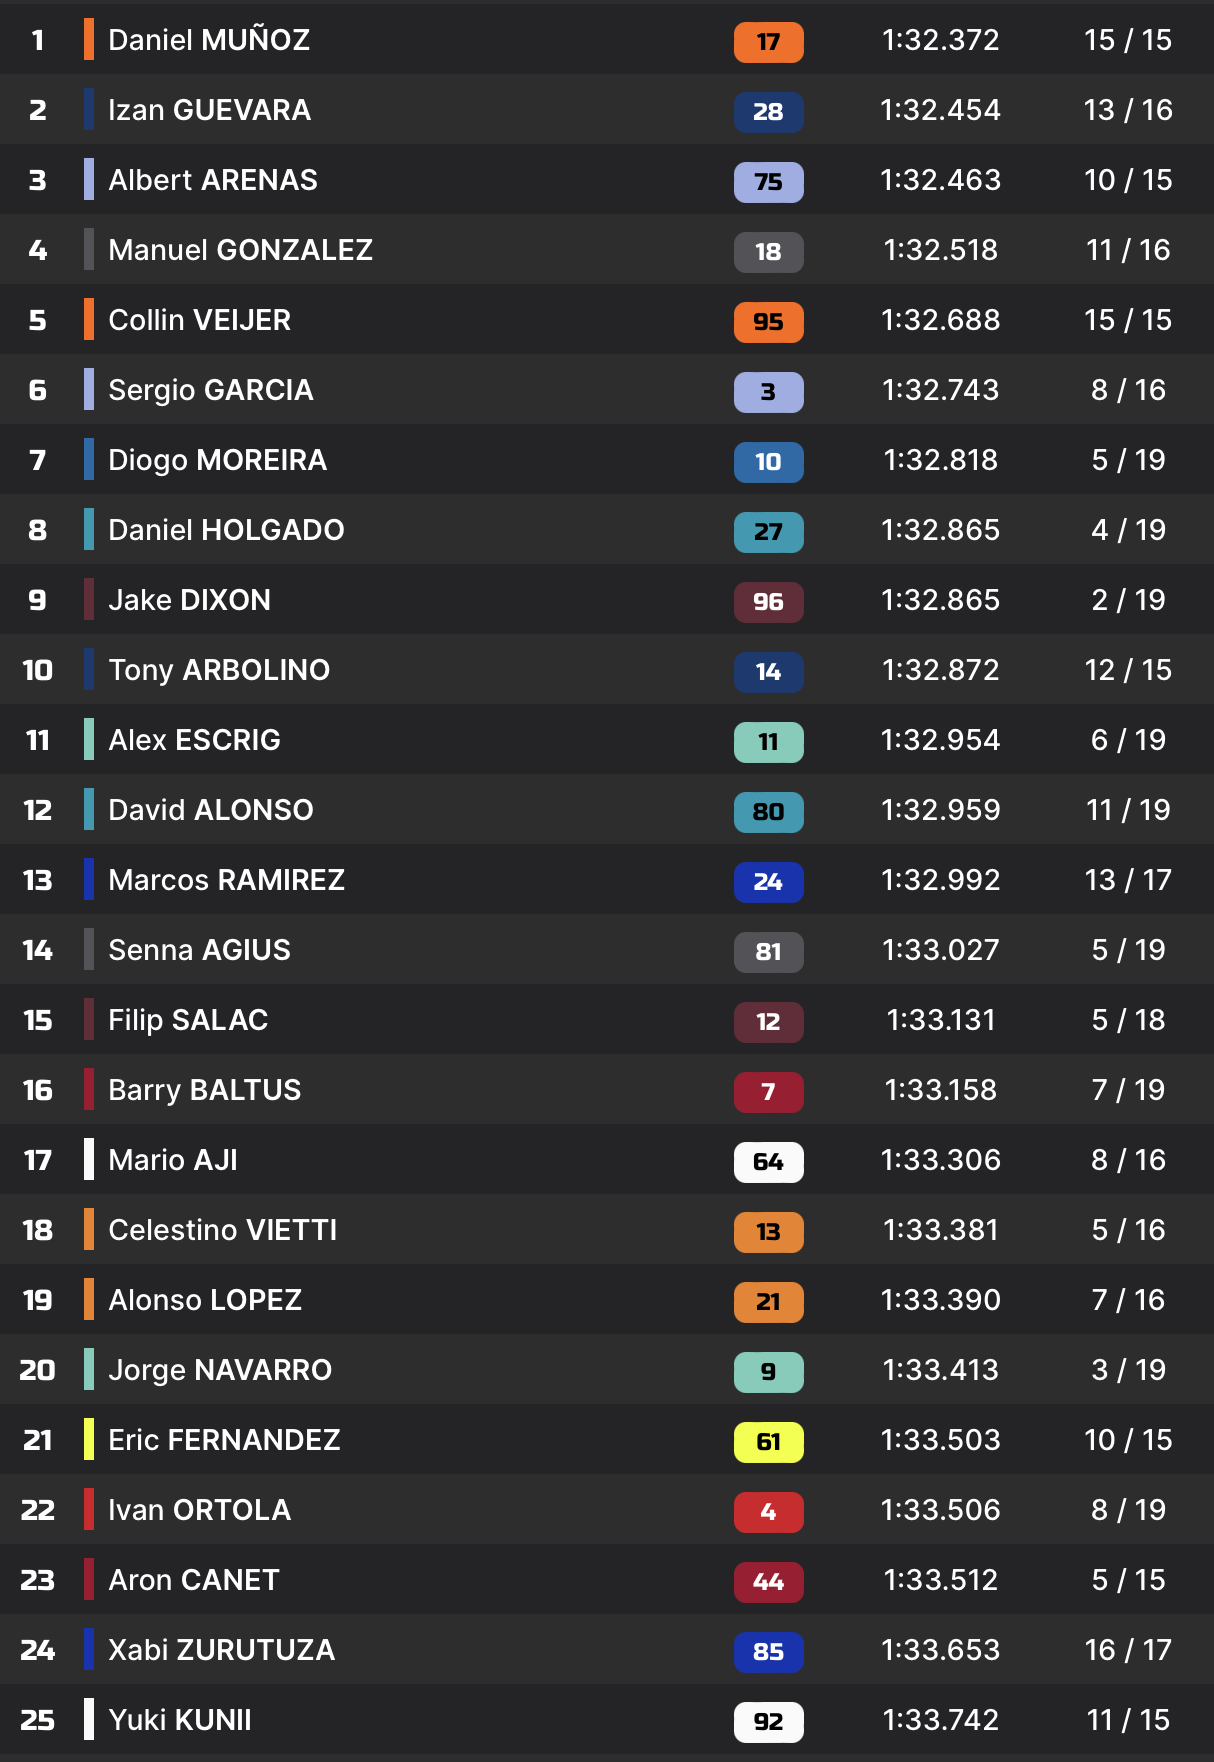Screen dimensions: 1214x1762
Task: Click team color bar beside Eric FERNANDEZ
Action: (89, 1440)
